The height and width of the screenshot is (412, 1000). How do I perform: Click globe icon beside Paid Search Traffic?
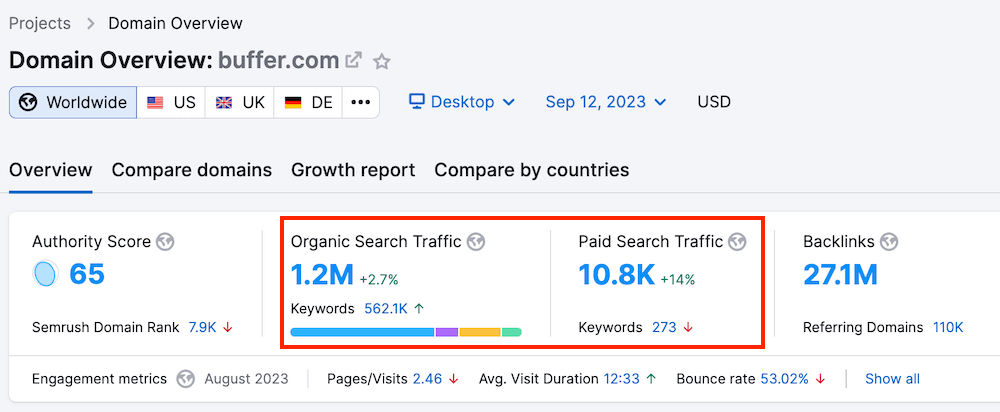click(x=738, y=241)
